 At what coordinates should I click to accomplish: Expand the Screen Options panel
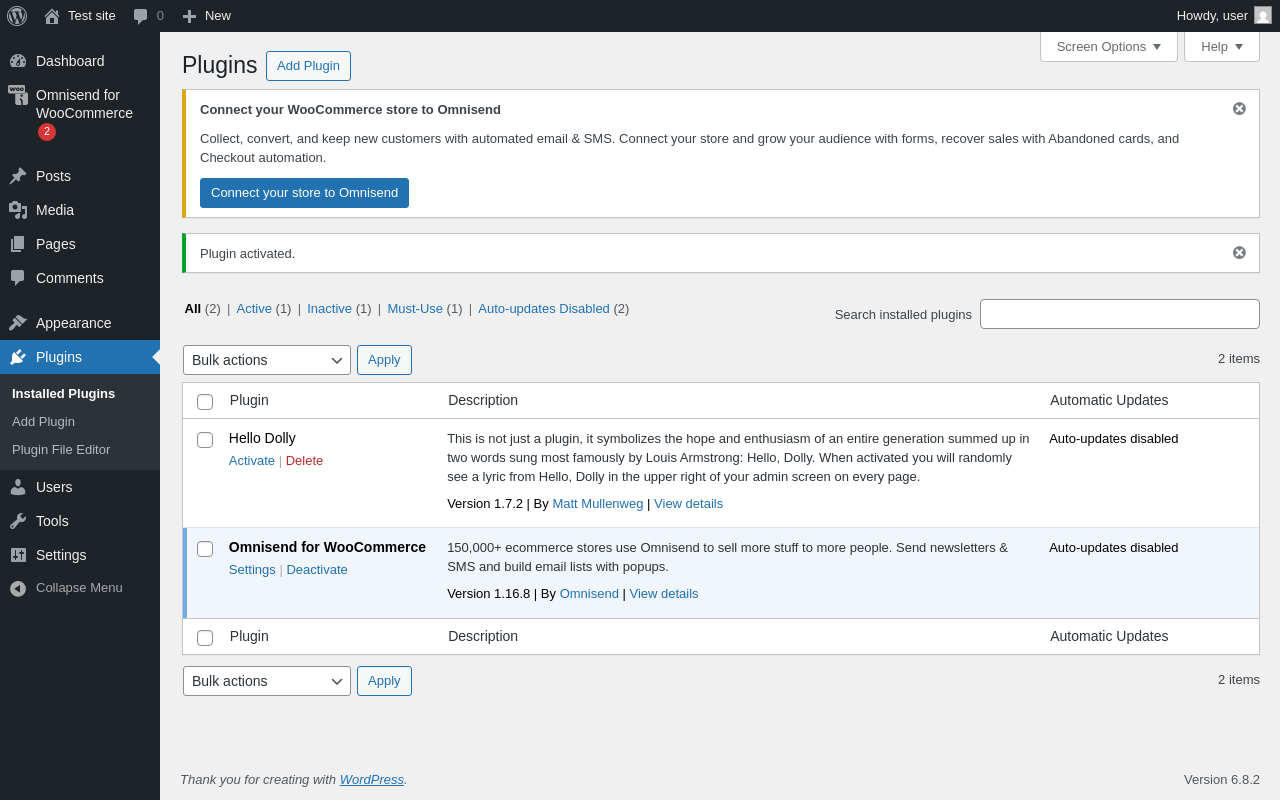[x=1109, y=46]
